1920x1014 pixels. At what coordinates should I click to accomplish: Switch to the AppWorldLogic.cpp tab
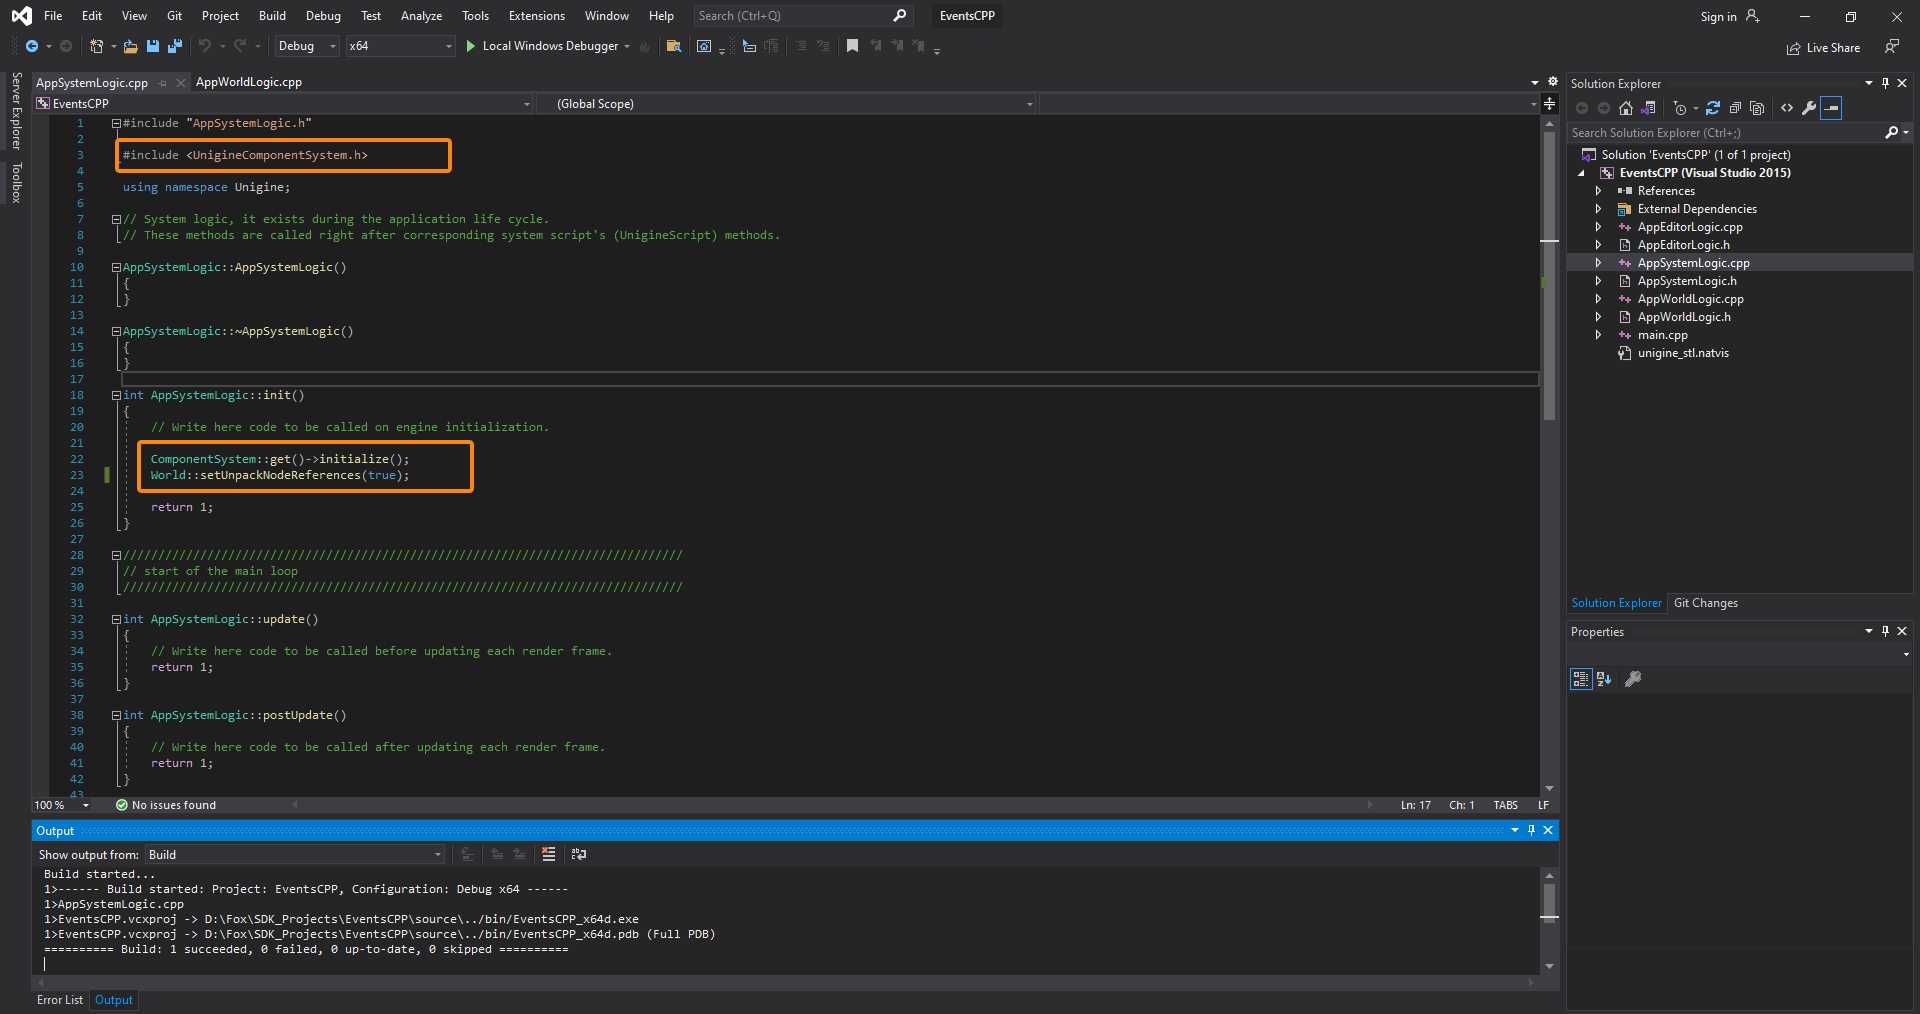tap(248, 82)
